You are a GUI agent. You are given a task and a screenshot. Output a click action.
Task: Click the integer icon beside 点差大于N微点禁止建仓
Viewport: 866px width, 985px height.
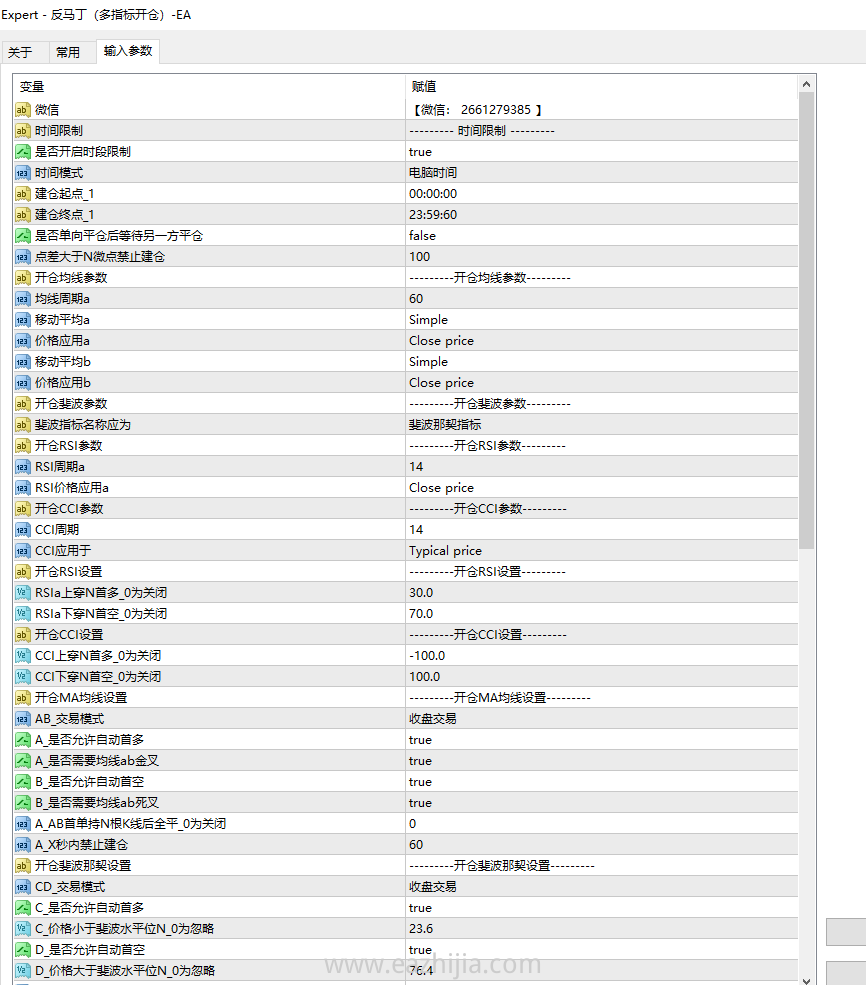(23, 256)
